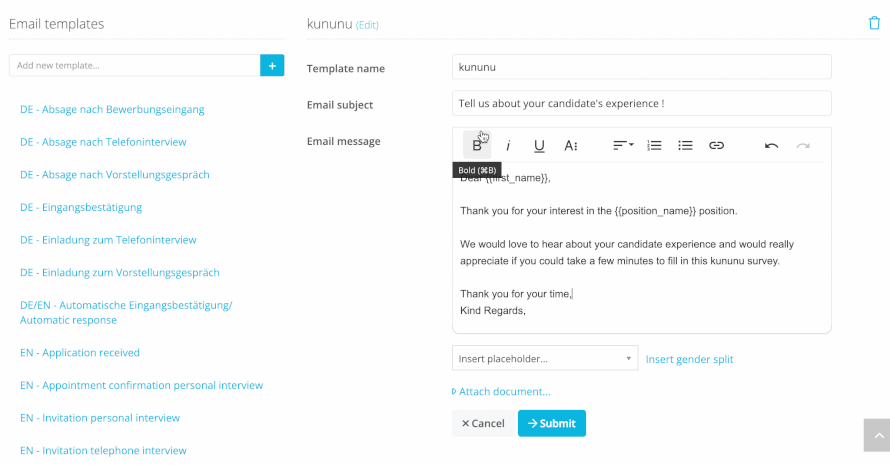
Task: Select the DE - Eingangsbestätigung template
Action: tap(81, 207)
